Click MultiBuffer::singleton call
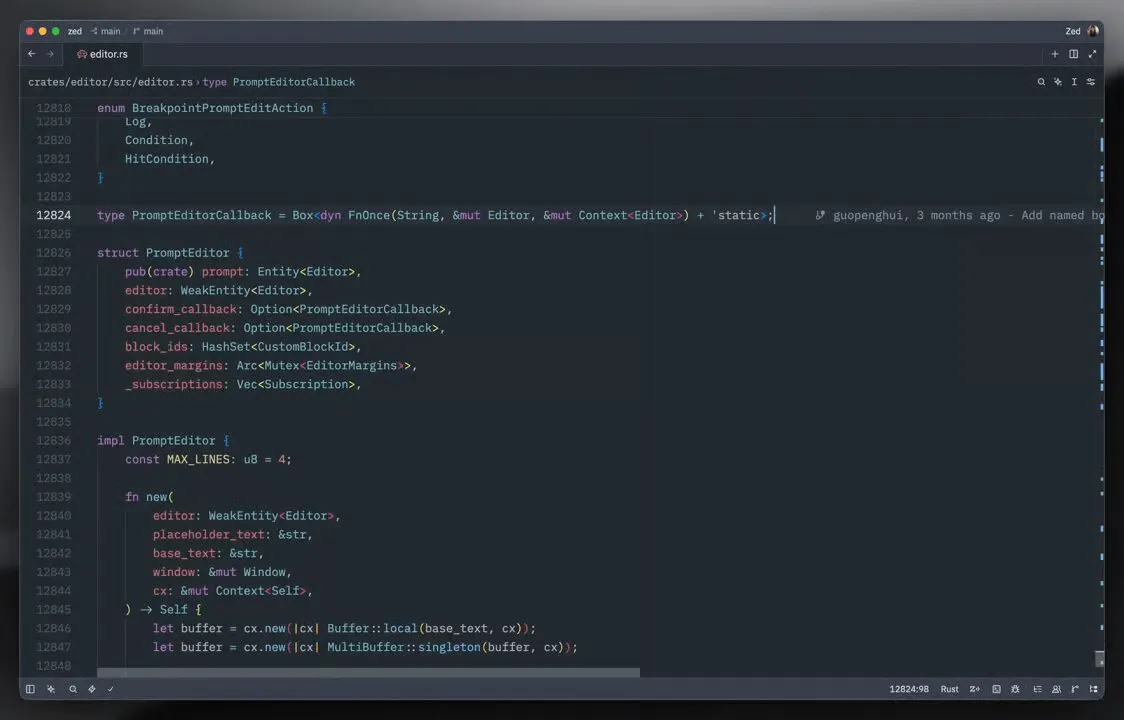Image resolution: width=1124 pixels, height=720 pixels. tap(404, 647)
